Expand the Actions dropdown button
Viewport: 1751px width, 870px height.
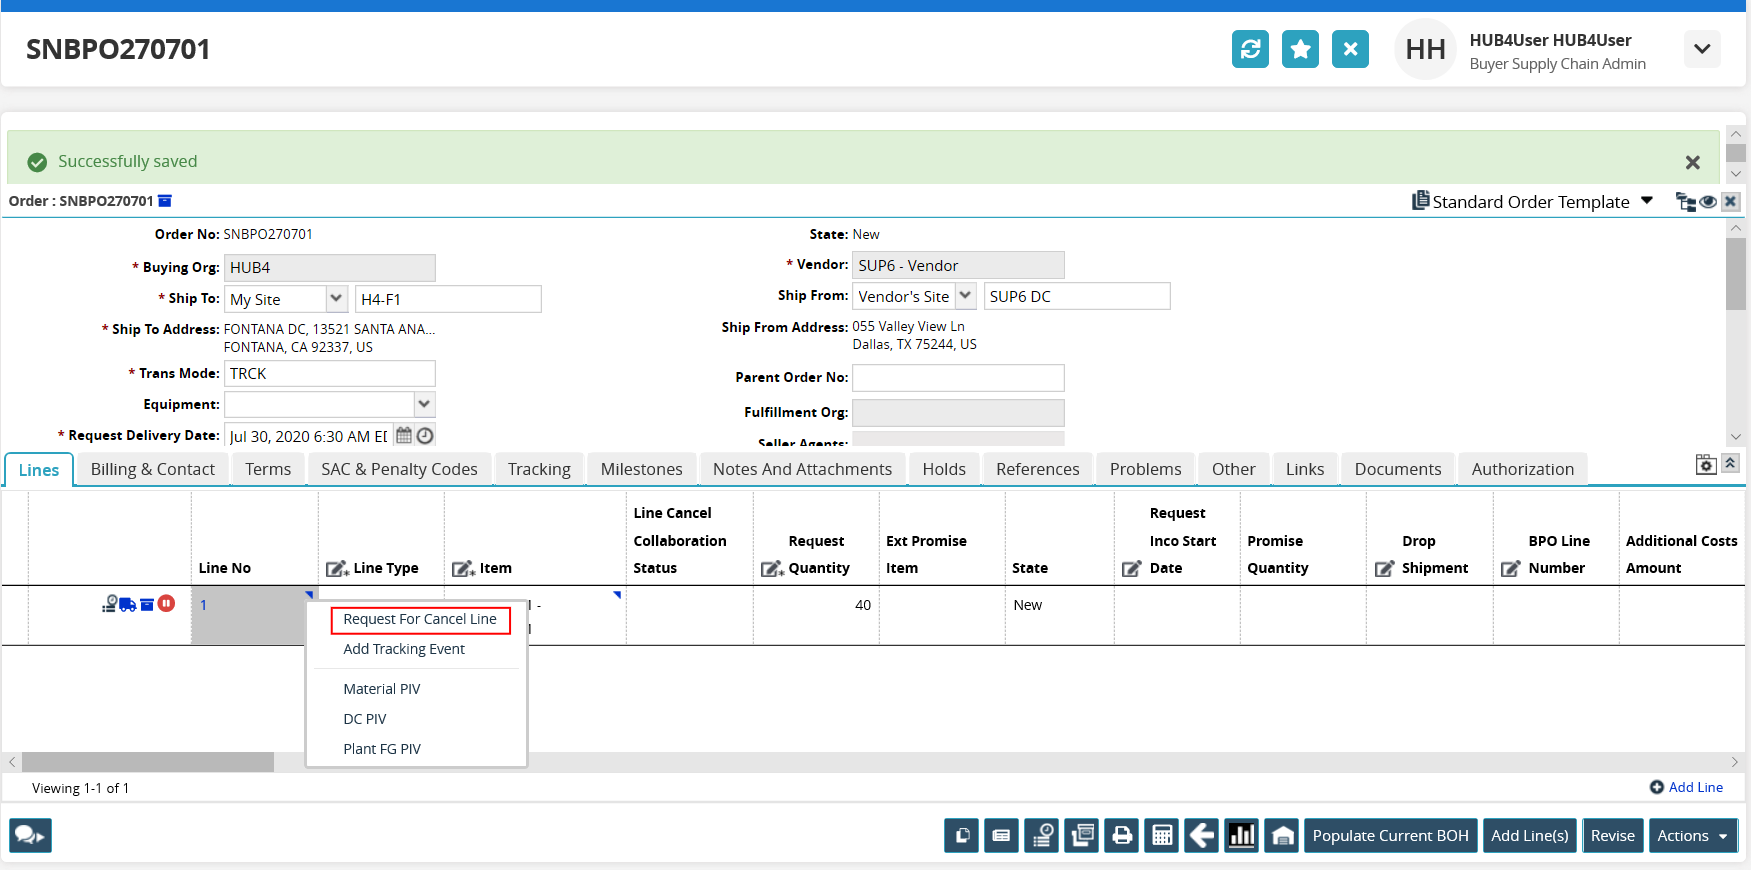pyautogui.click(x=1692, y=836)
